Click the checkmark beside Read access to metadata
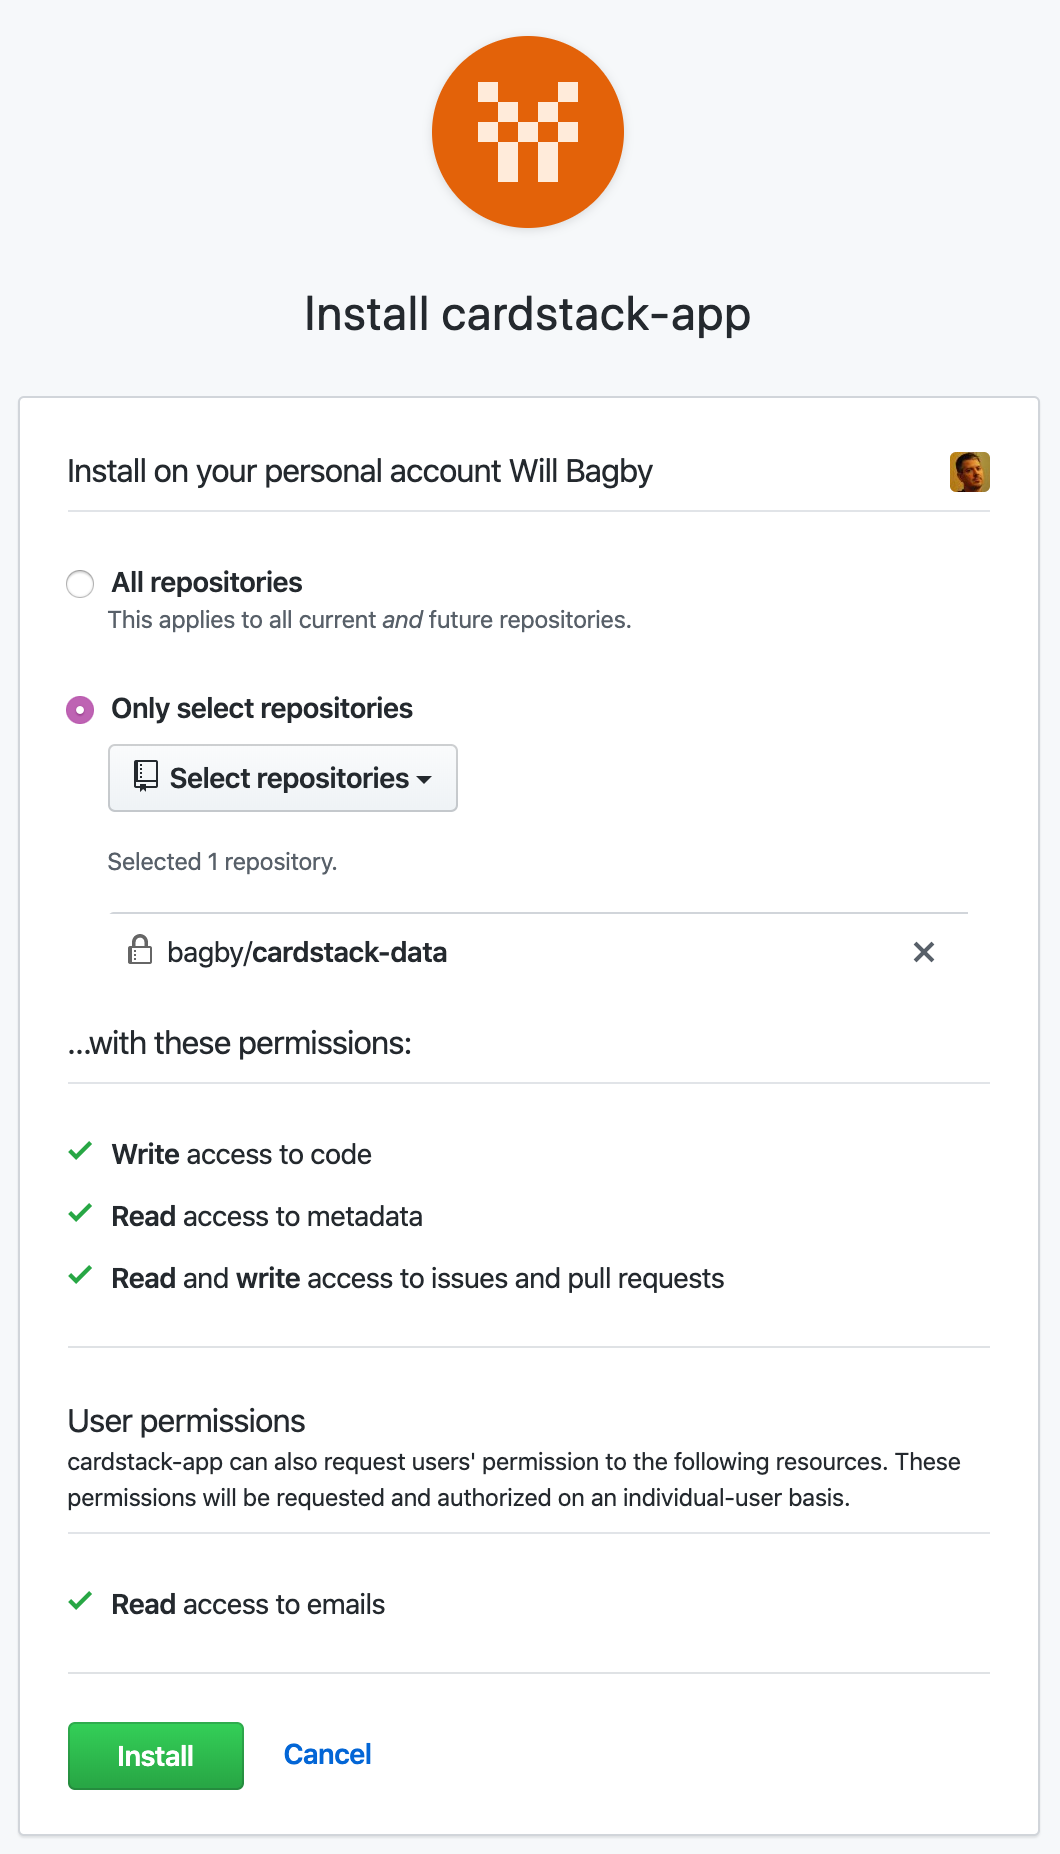The height and width of the screenshot is (1854, 1060). point(81,1214)
